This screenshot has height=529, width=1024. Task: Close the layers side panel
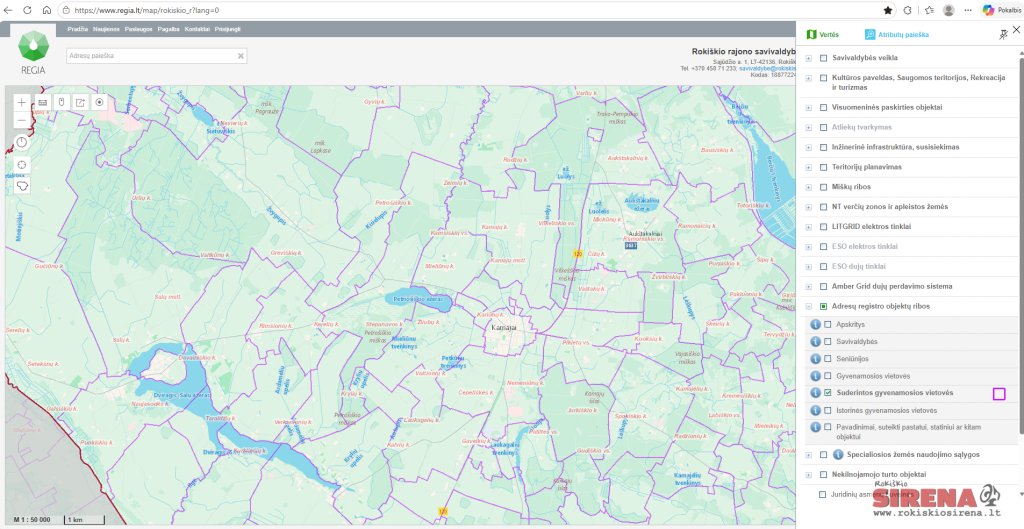(1016, 29)
